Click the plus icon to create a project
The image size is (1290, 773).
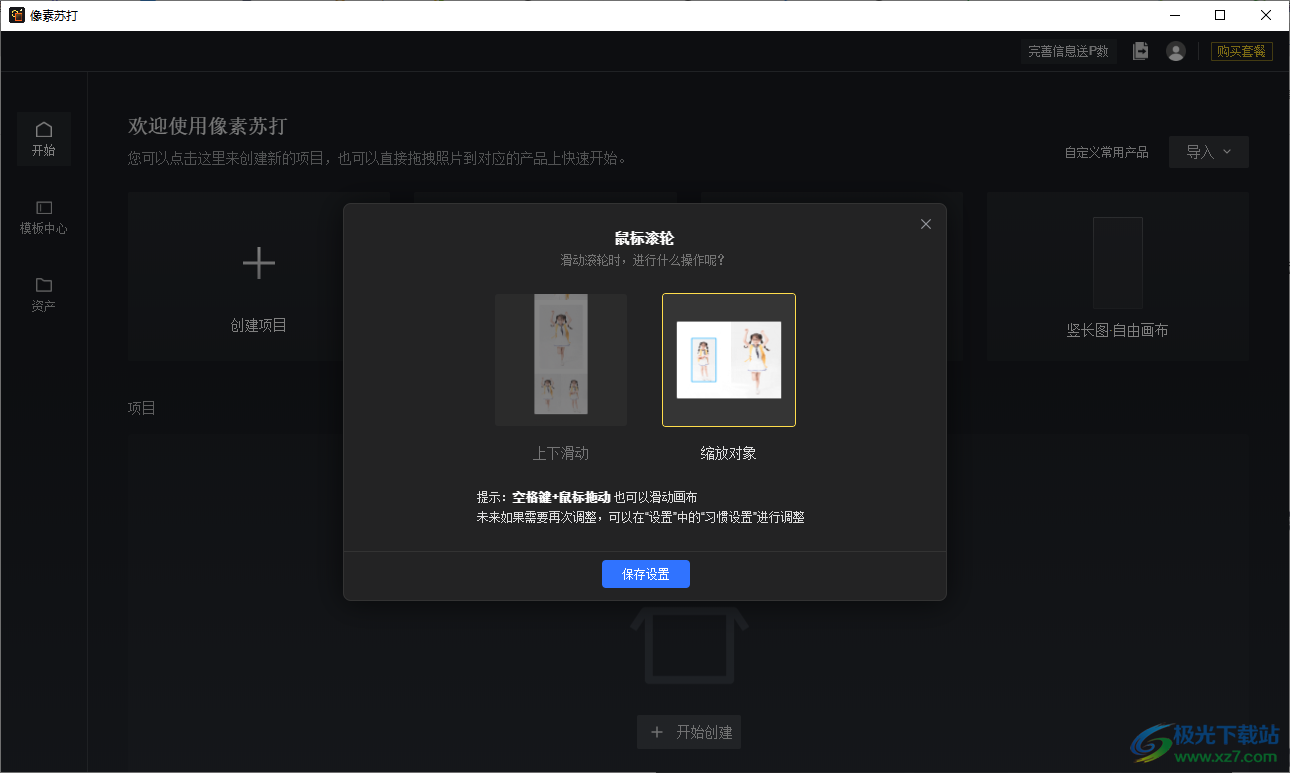[258, 263]
